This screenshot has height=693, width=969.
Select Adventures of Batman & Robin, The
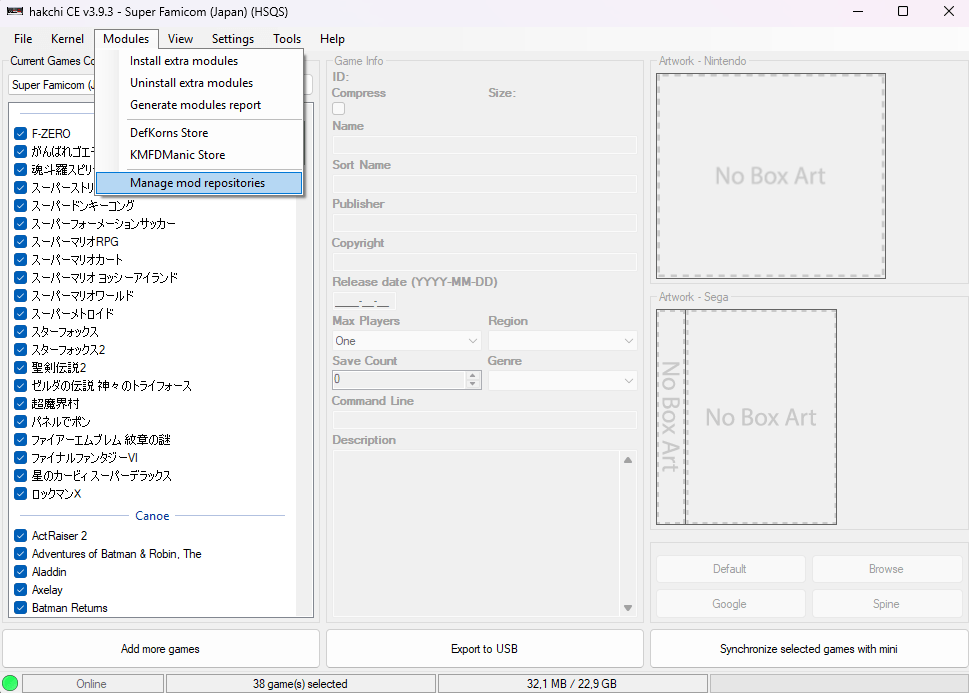pyautogui.click(x=116, y=554)
